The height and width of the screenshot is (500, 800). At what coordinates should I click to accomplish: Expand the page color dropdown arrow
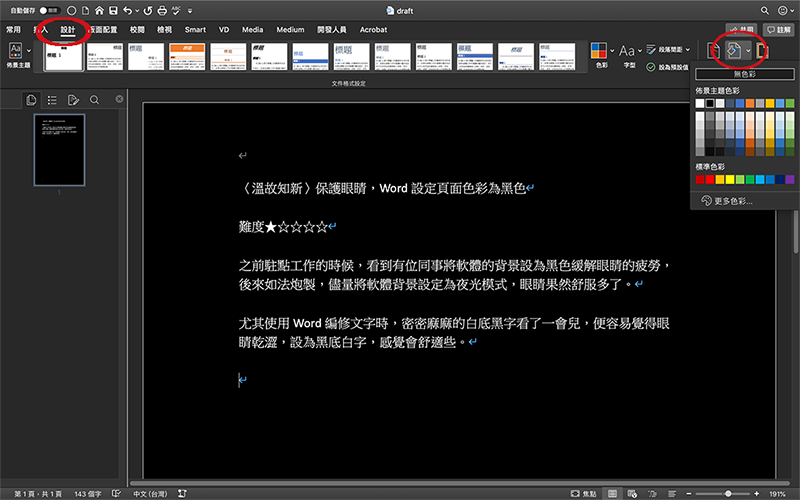point(748,51)
